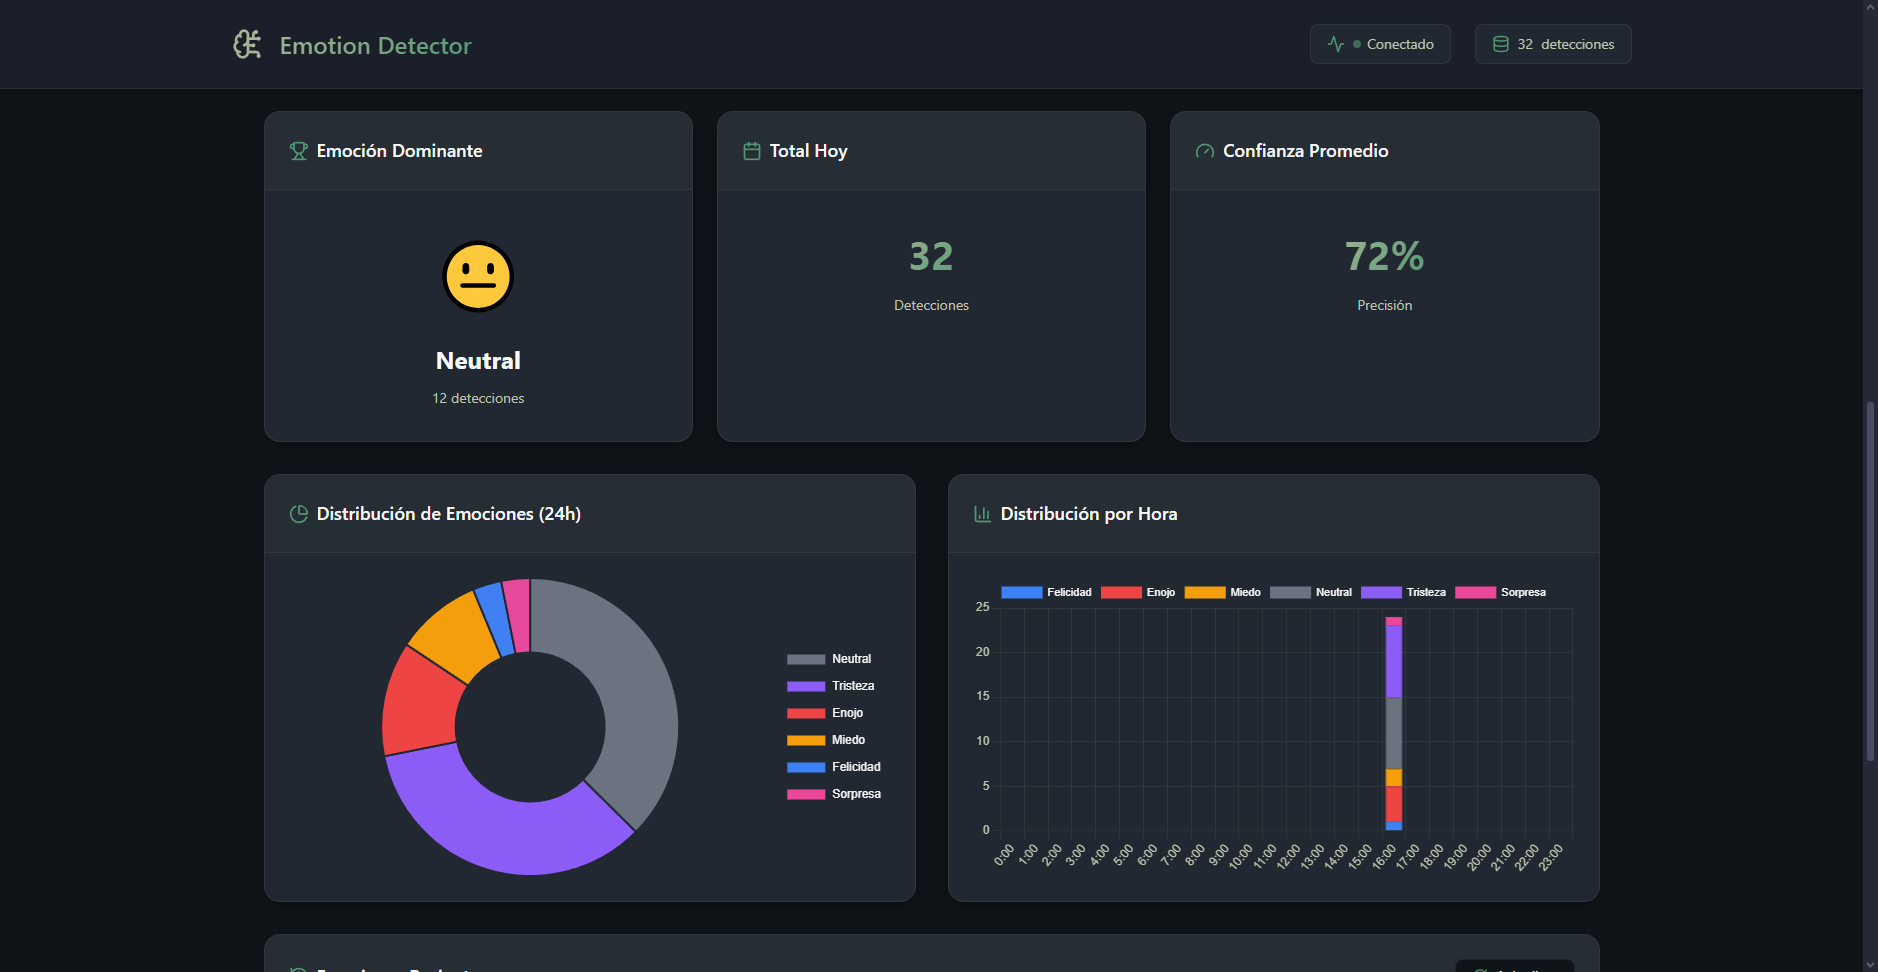Click the neutral face emoji
This screenshot has height=972, width=1878.
click(x=478, y=277)
